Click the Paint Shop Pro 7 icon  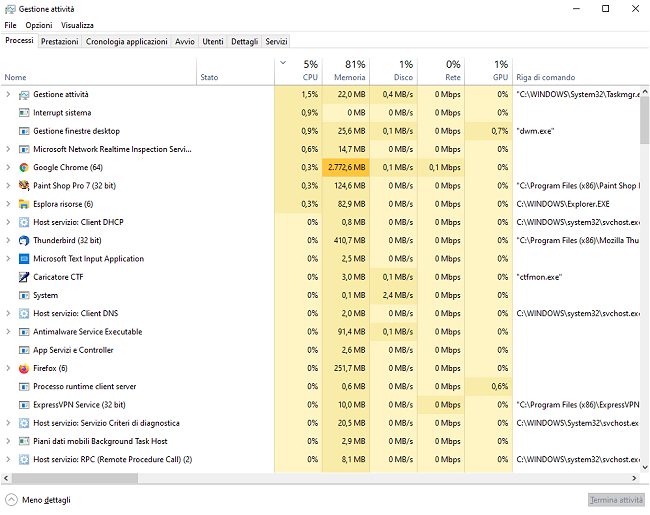pyautogui.click(x=24, y=186)
